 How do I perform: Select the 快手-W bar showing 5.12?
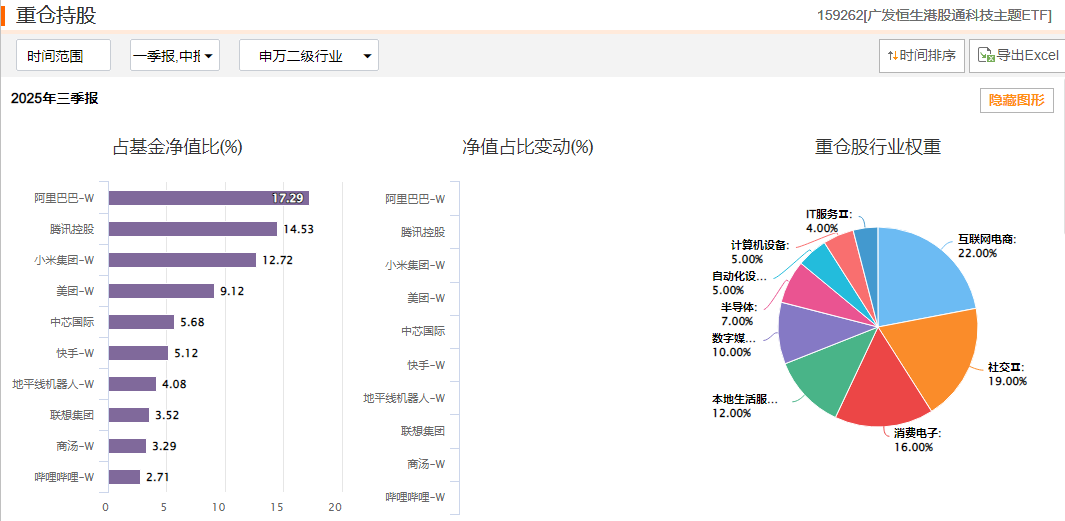click(138, 353)
